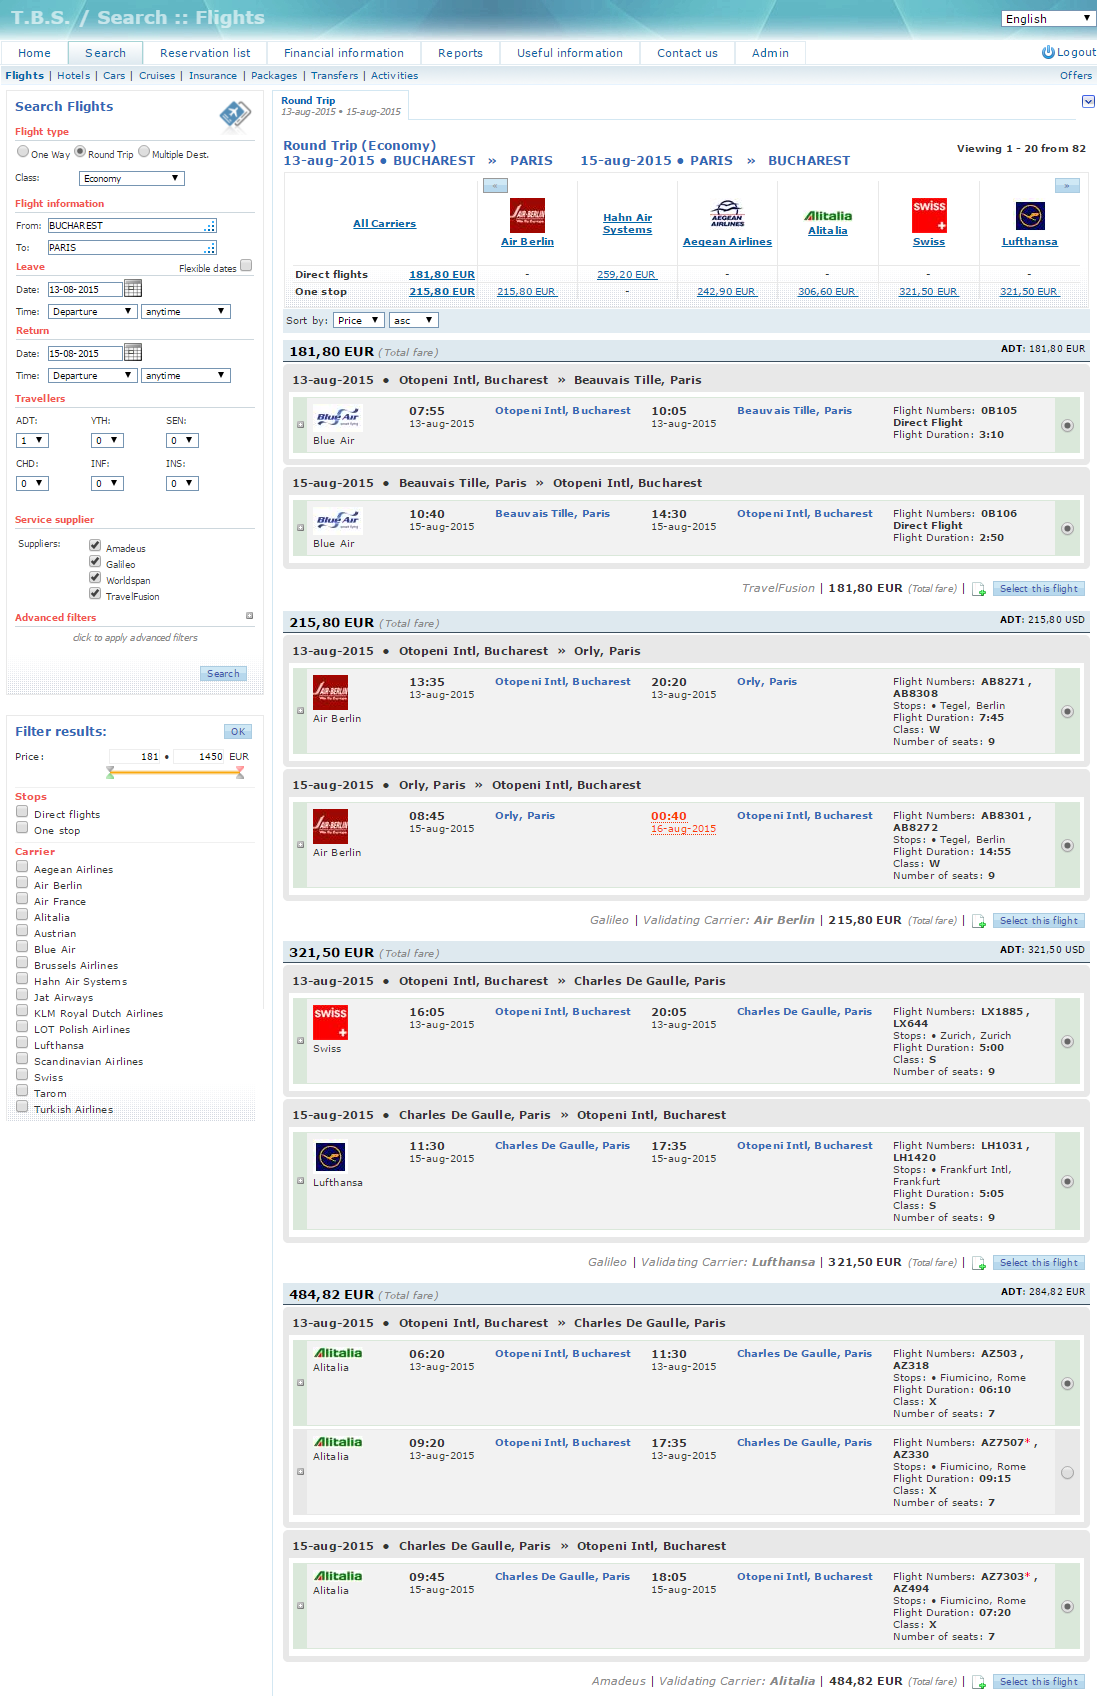
Task: Click the Swiss airline logo in carrier matrix
Action: pos(928,215)
